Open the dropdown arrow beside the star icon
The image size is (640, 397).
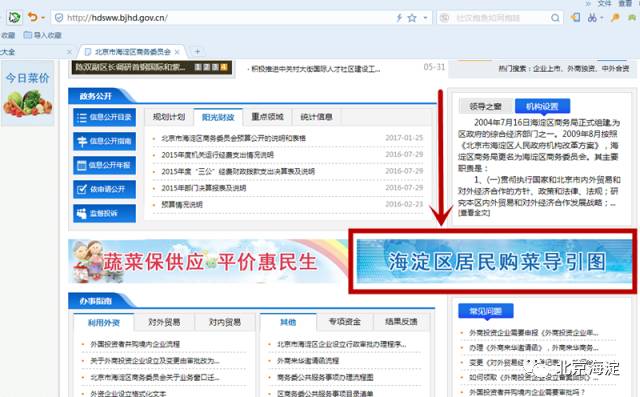[425, 18]
